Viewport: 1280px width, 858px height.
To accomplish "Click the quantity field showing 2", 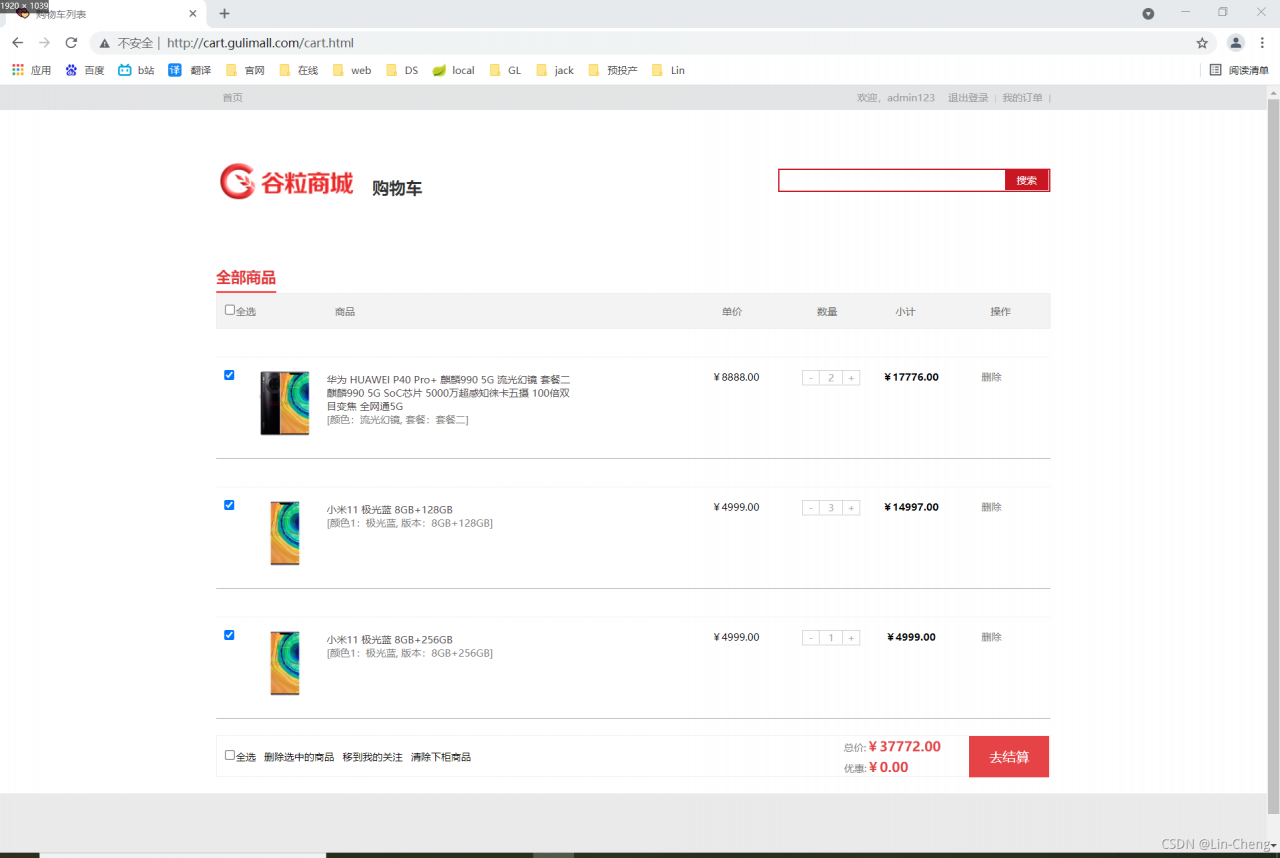I will [x=831, y=378].
